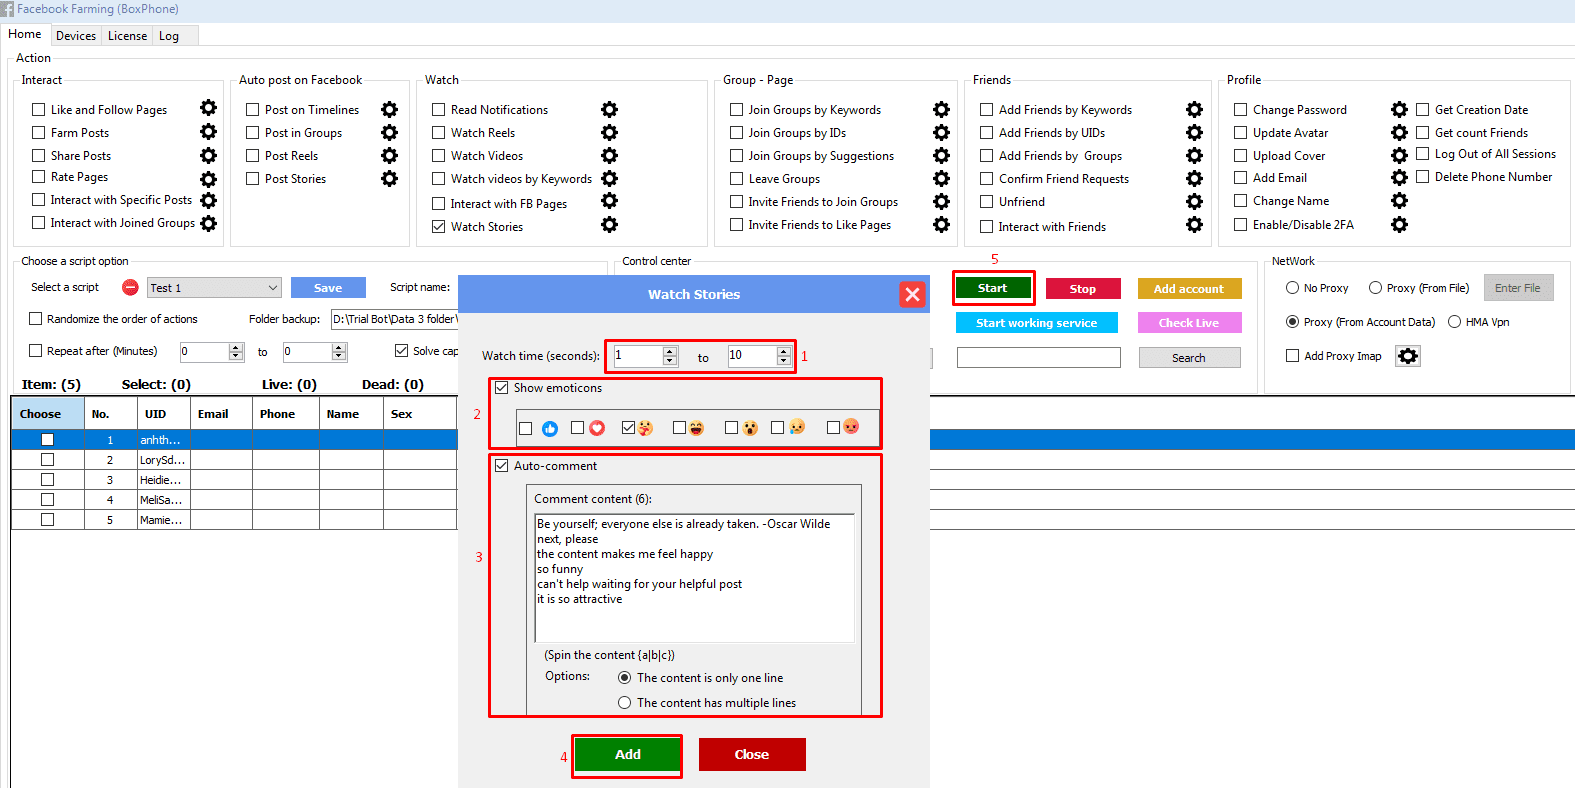Screen dimensions: 1575x788
Task: Toggle the Watch Stories checkbox
Action: (438, 226)
